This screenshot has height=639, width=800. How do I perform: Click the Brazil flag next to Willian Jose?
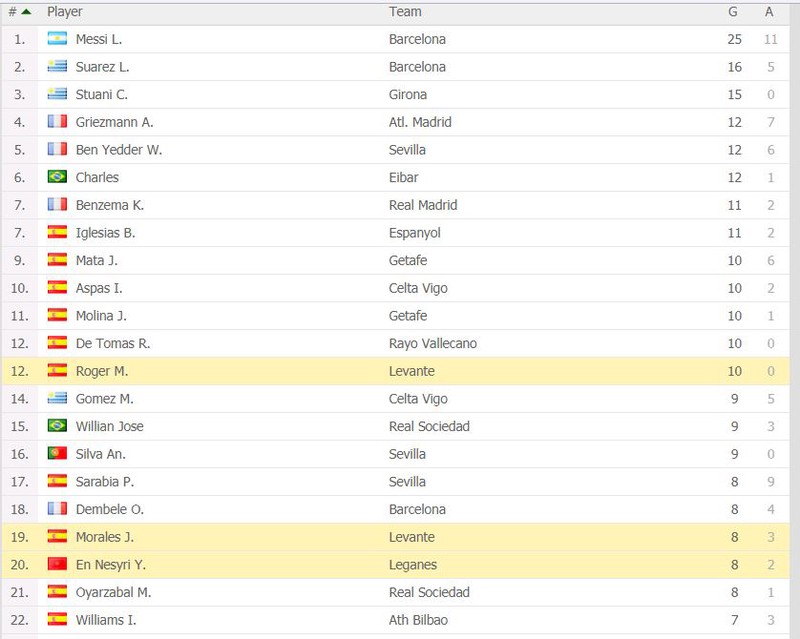57,426
